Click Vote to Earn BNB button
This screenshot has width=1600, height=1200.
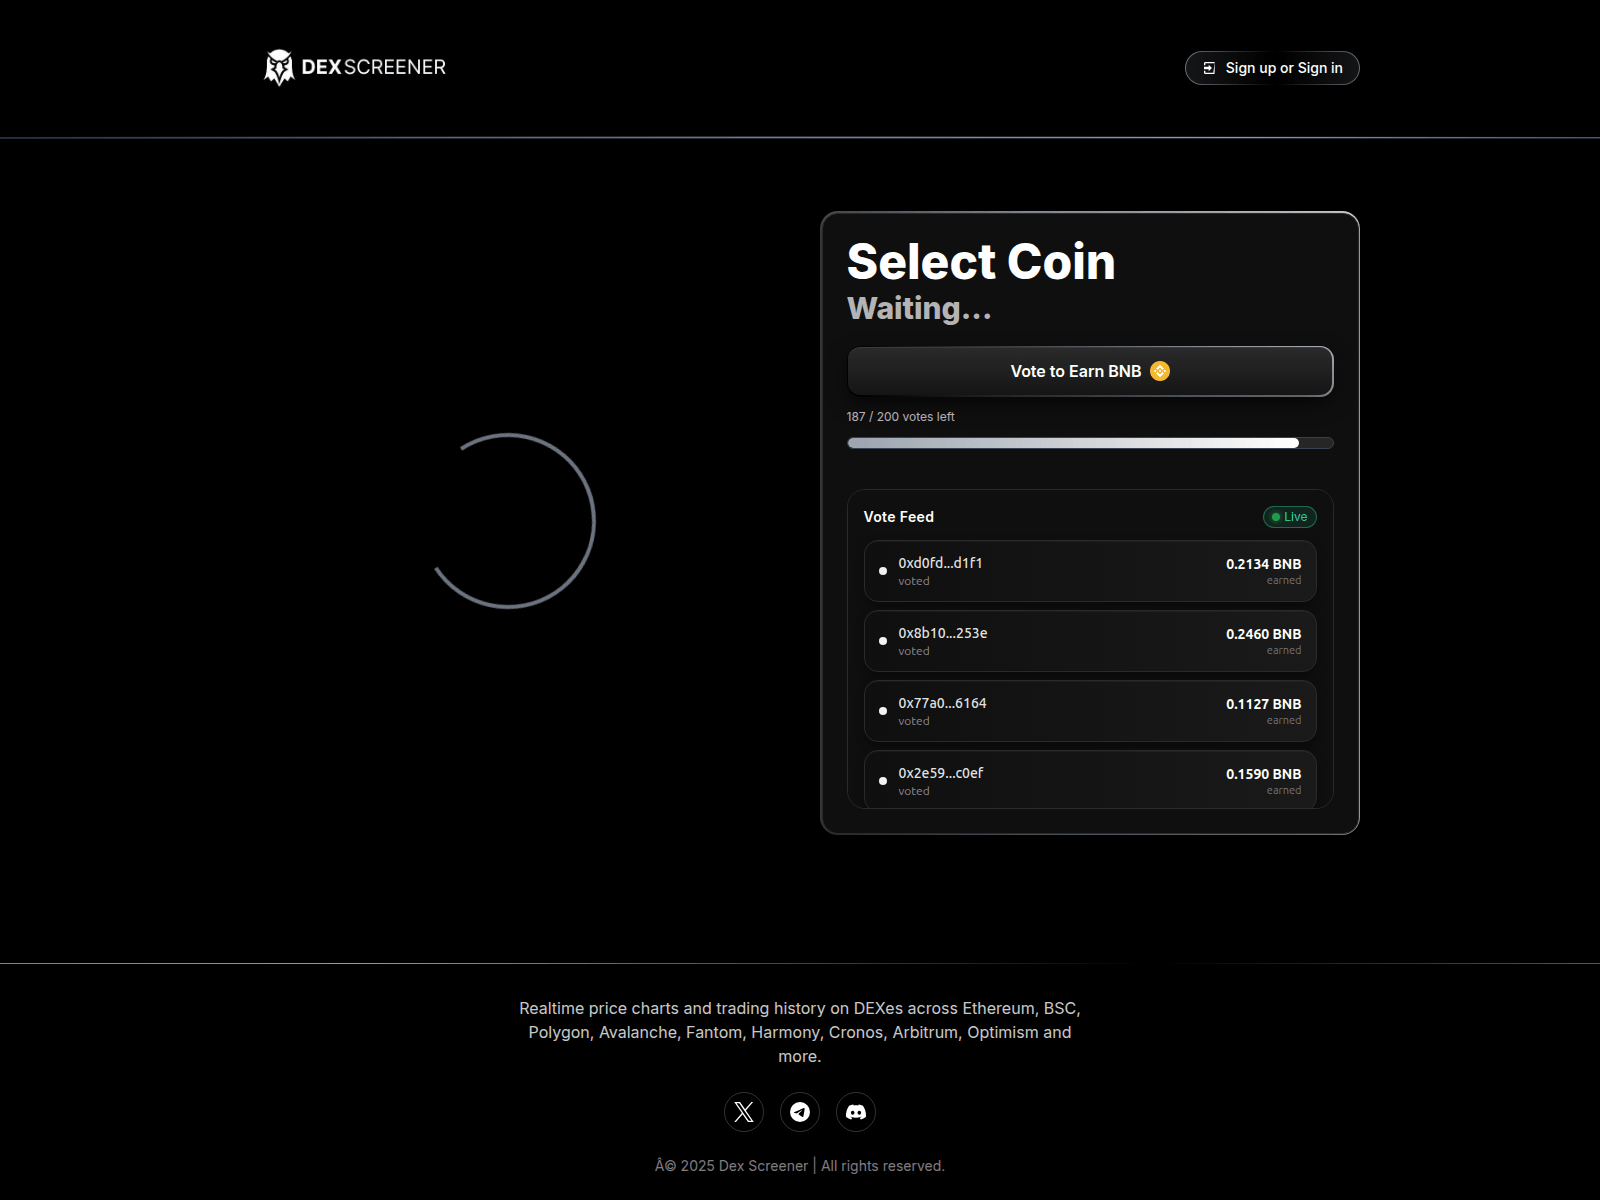coord(1090,371)
